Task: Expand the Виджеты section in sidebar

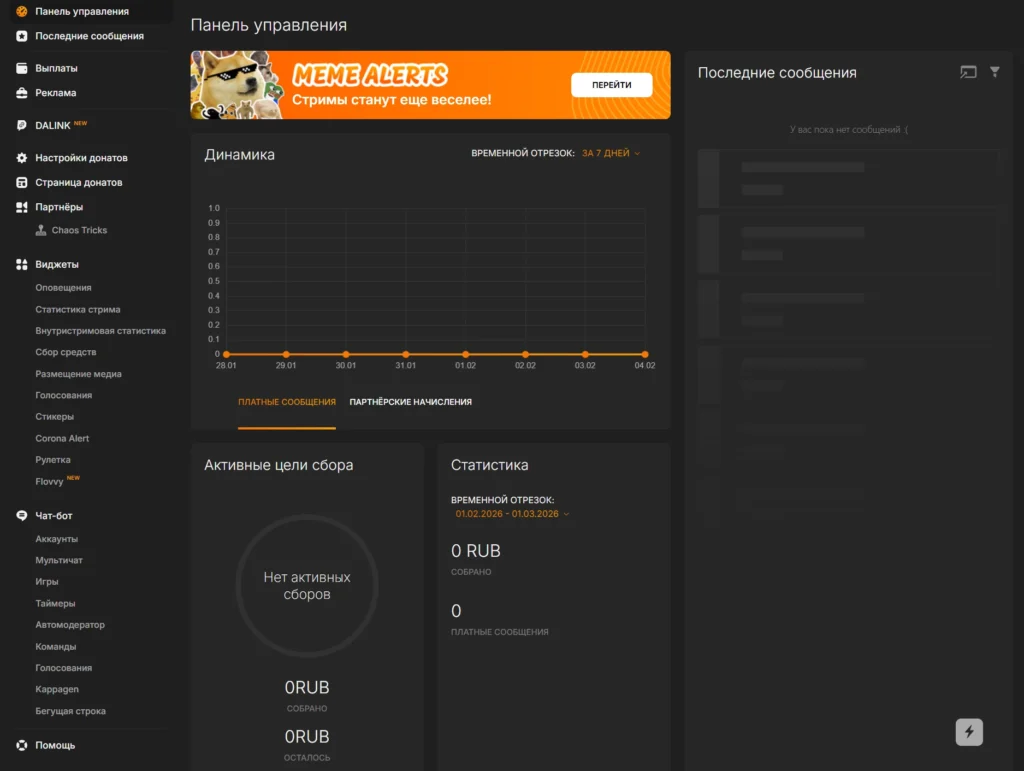Action: click(x=56, y=265)
